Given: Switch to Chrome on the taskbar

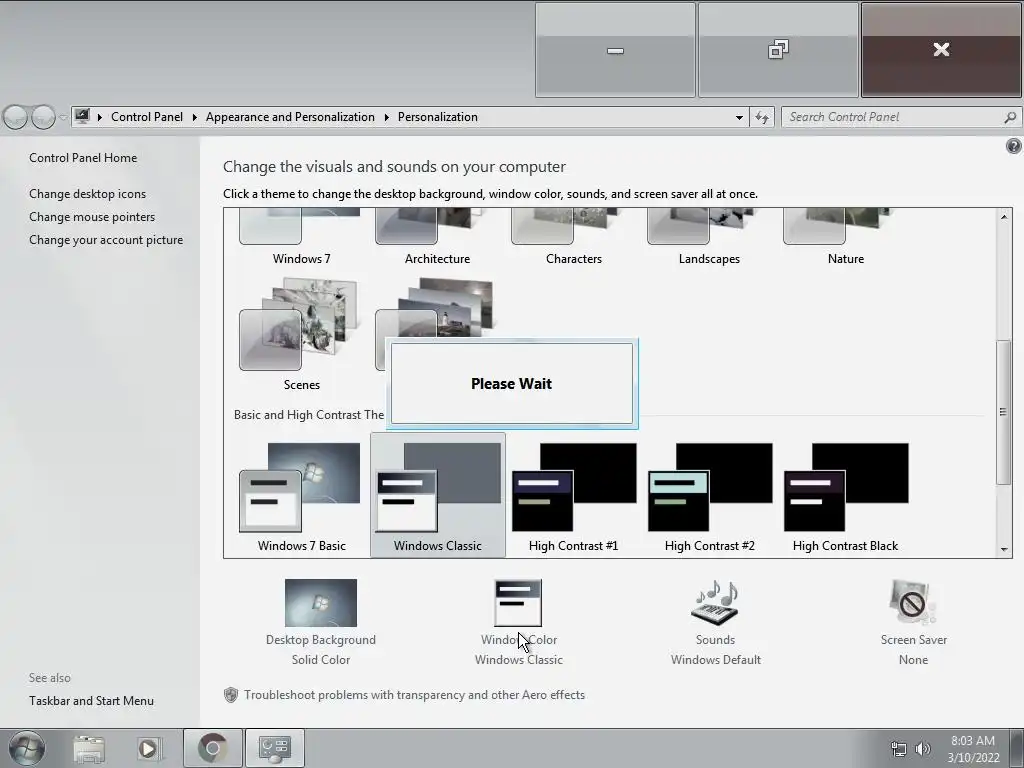Looking at the screenshot, I should point(213,748).
